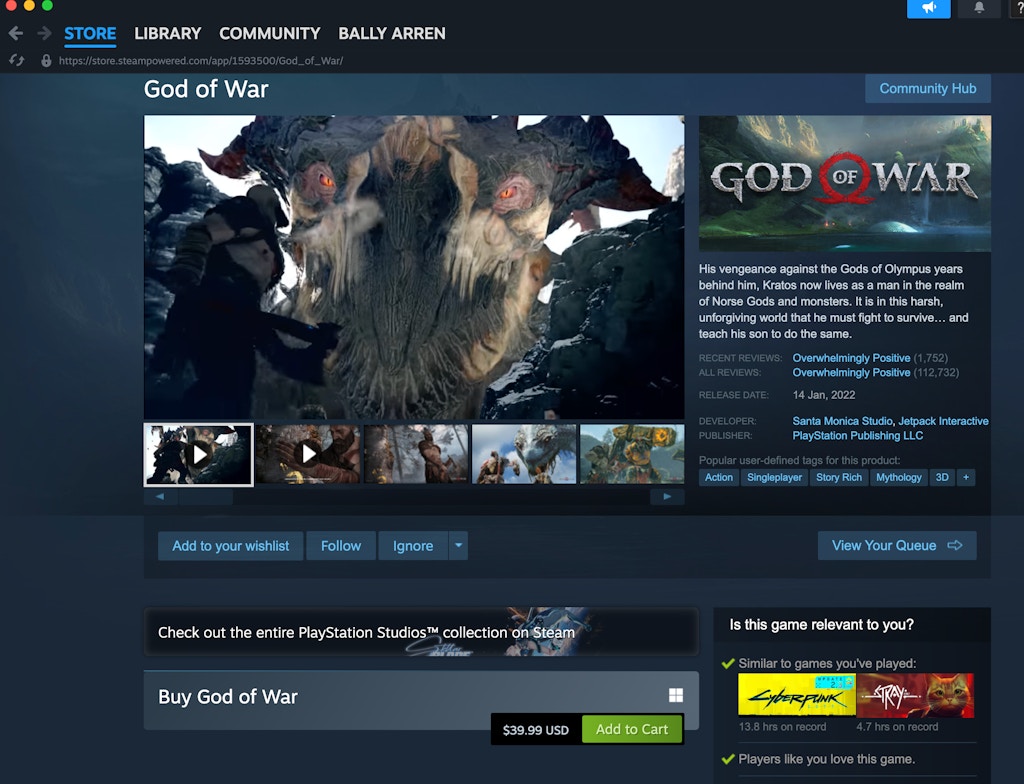Open publisher PlayStation Publishing LLC link
Image resolution: width=1024 pixels, height=784 pixels.
pyautogui.click(x=857, y=436)
